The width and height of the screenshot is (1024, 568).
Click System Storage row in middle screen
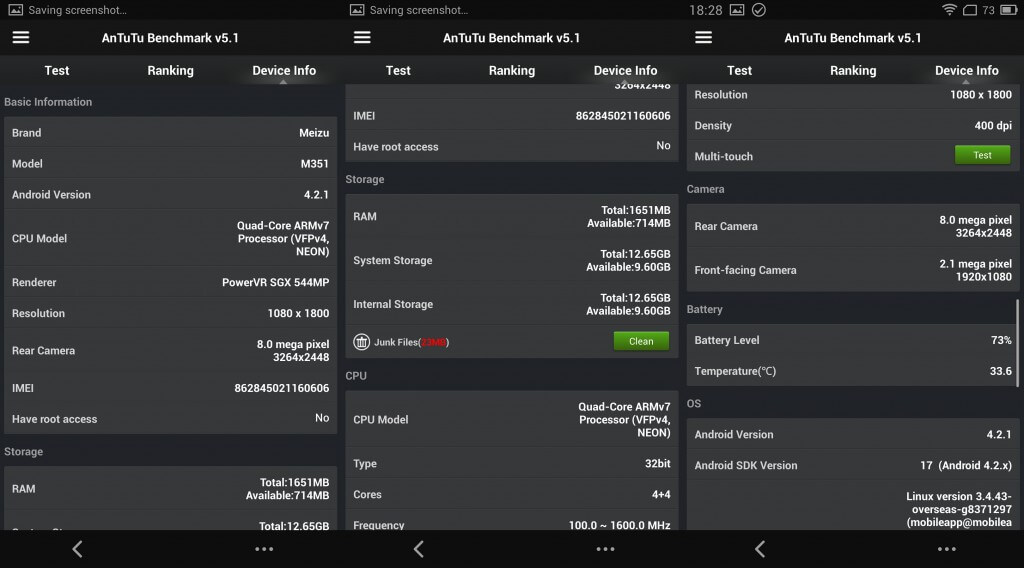(512, 260)
